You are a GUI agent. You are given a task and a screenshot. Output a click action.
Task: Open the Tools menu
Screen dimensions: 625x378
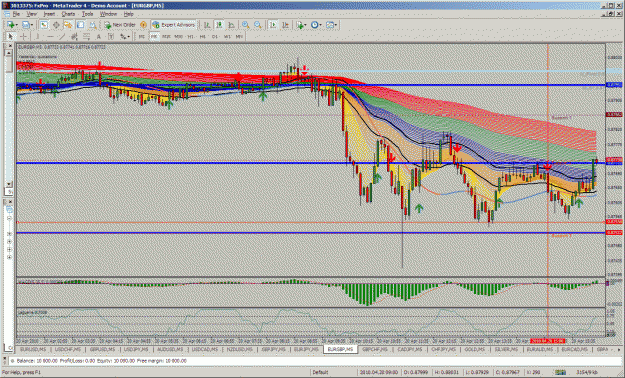87,14
